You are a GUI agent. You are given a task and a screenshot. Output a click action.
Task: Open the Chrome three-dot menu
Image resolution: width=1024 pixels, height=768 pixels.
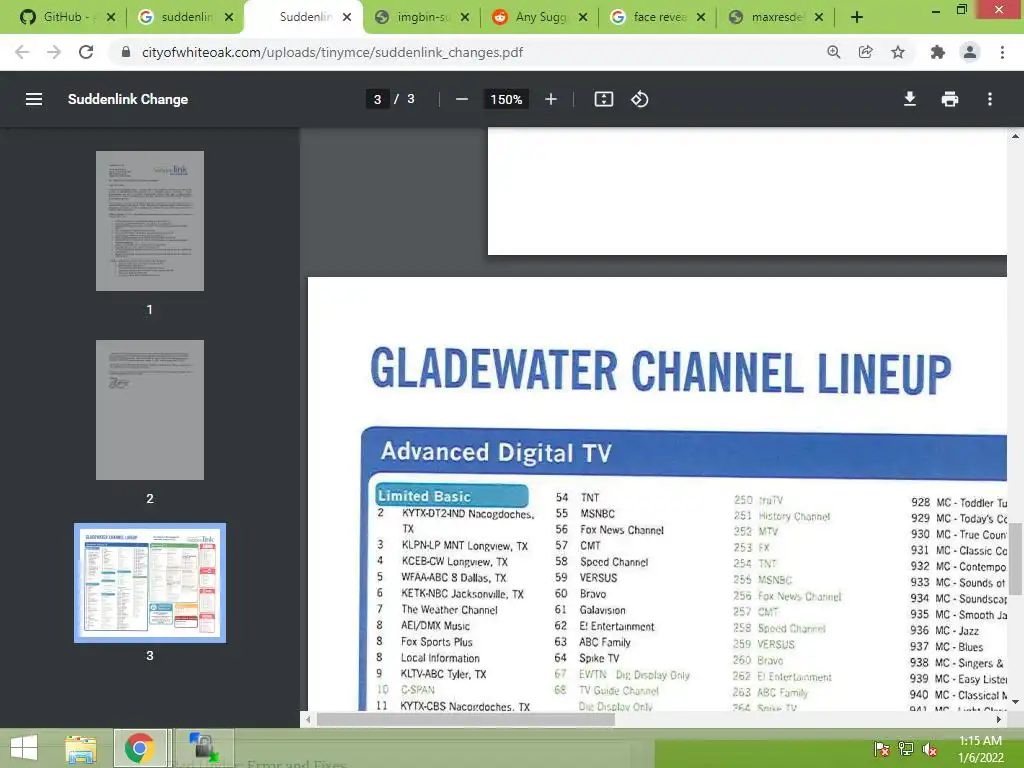pos(1002,52)
